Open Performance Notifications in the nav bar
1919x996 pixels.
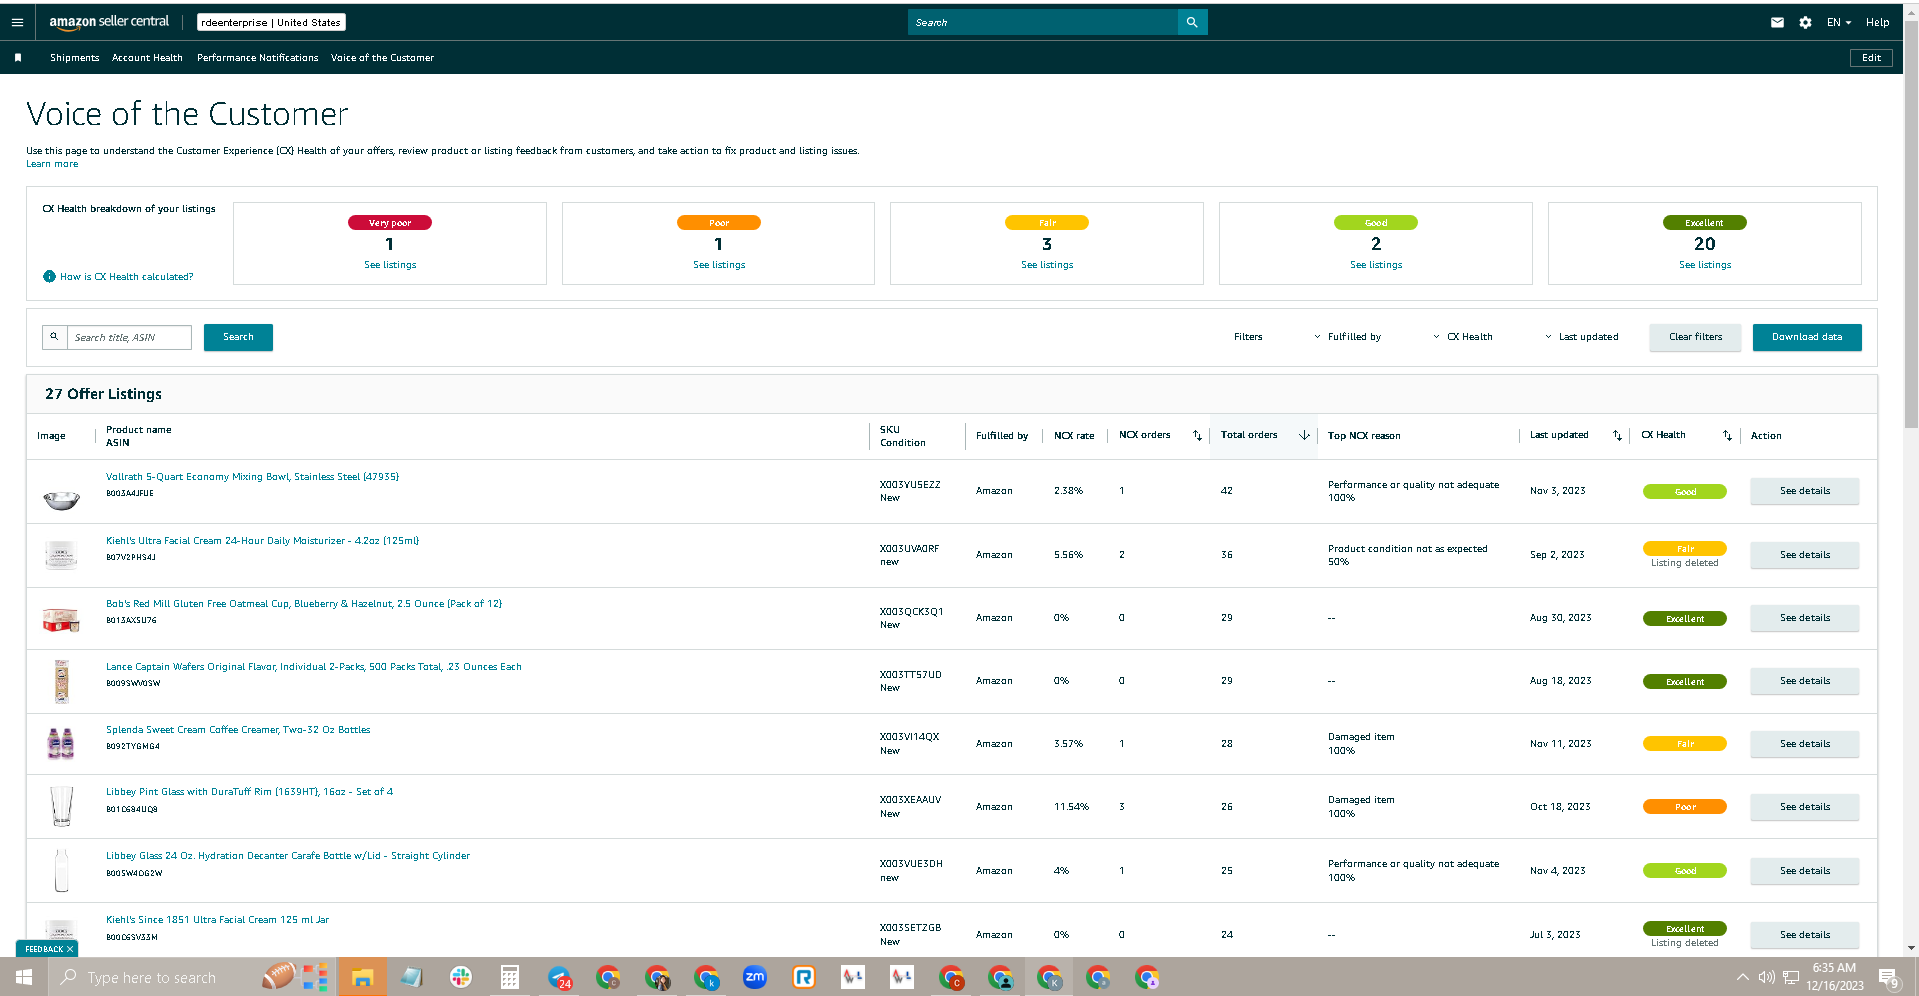(x=258, y=58)
